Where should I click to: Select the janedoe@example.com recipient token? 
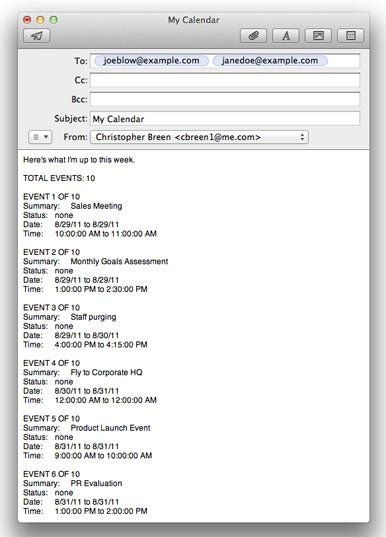270,61
